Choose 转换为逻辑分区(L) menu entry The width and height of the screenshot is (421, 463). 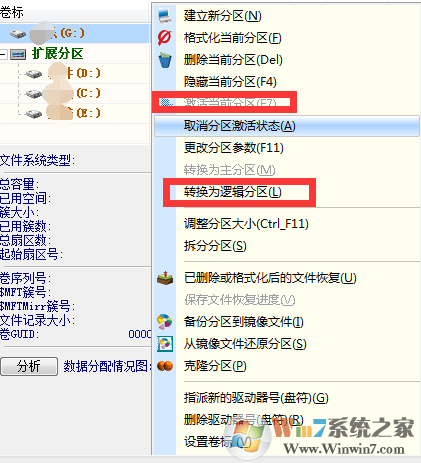point(233,192)
